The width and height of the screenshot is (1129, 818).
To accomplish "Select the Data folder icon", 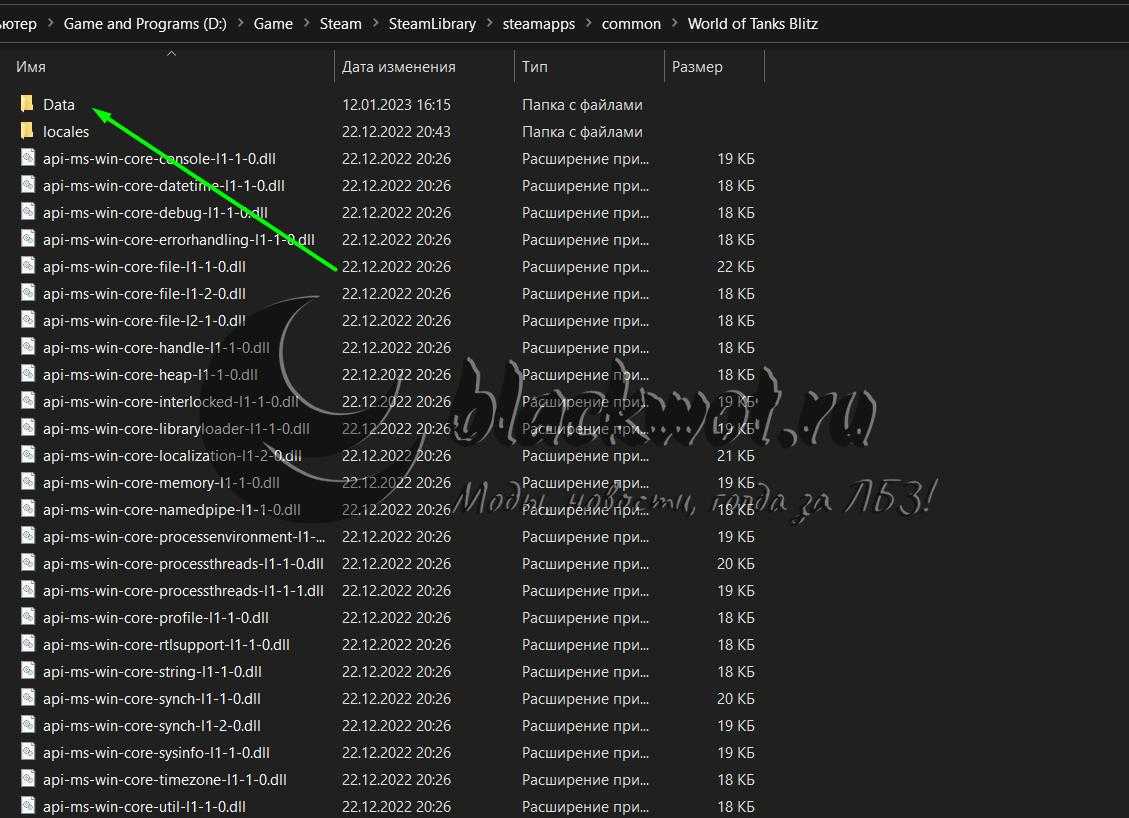I will (27, 104).
